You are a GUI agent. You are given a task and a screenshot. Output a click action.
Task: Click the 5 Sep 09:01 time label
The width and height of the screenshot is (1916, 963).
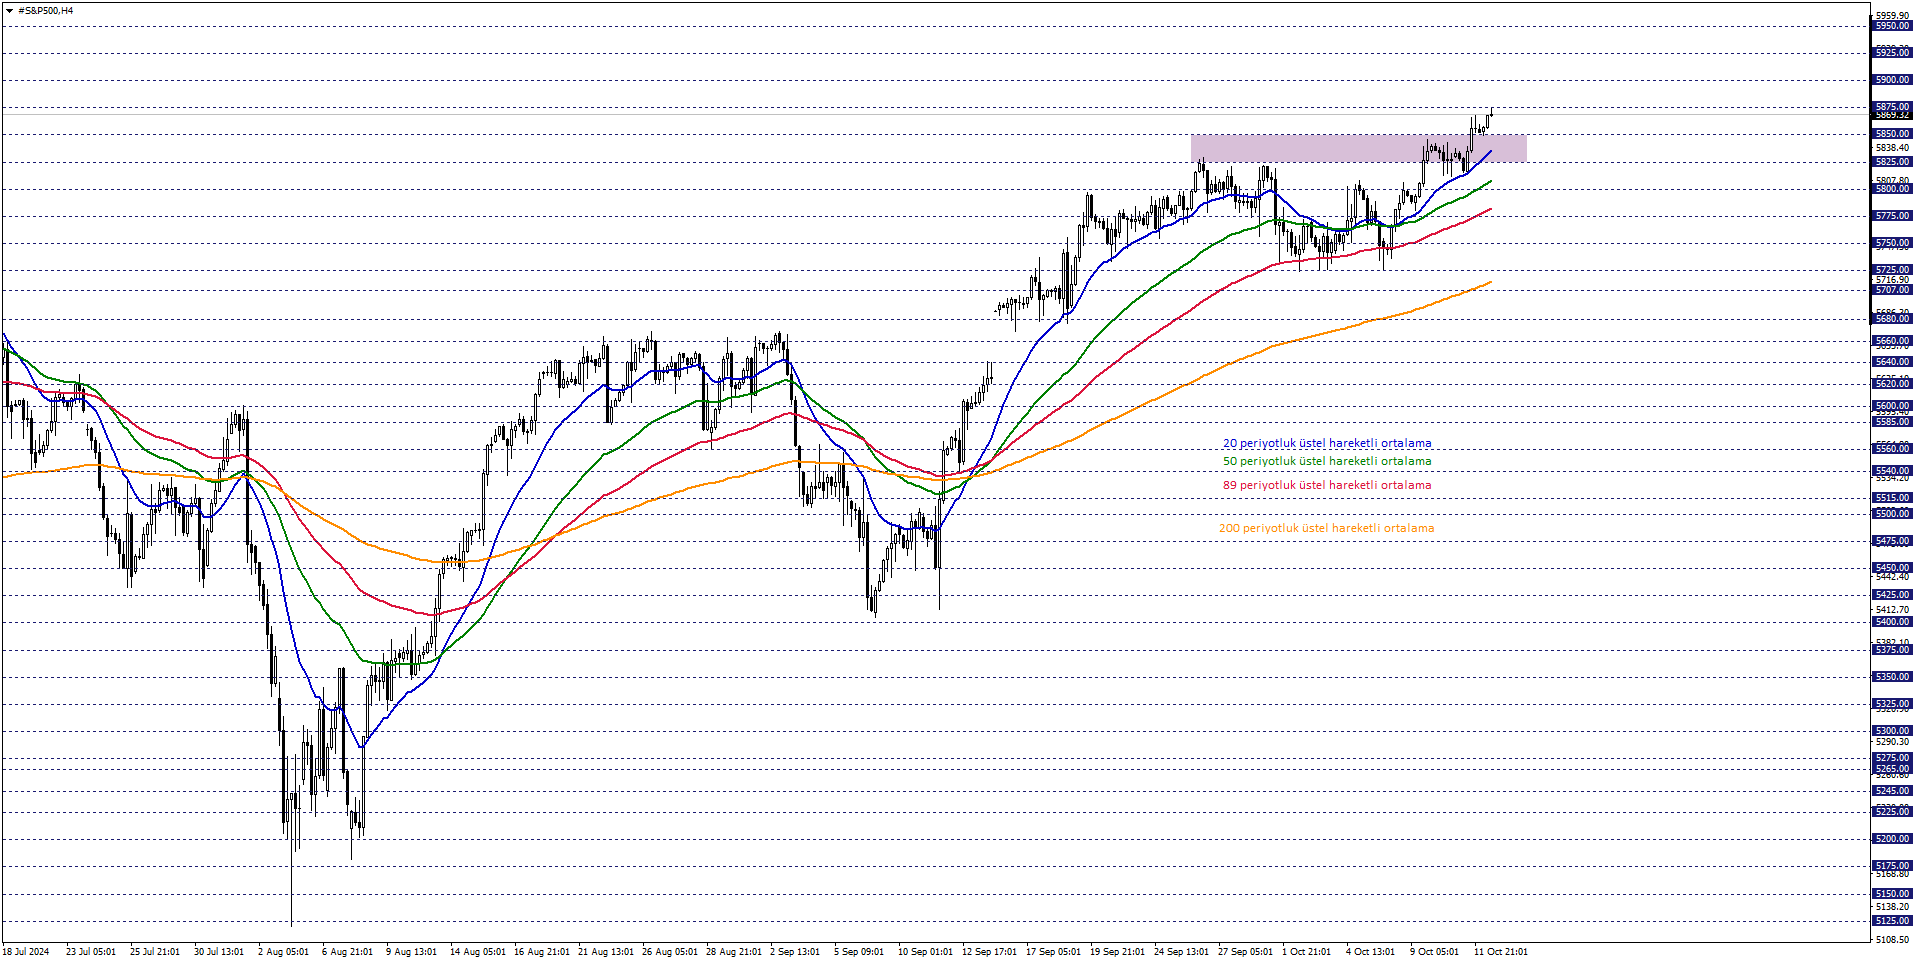tap(859, 952)
